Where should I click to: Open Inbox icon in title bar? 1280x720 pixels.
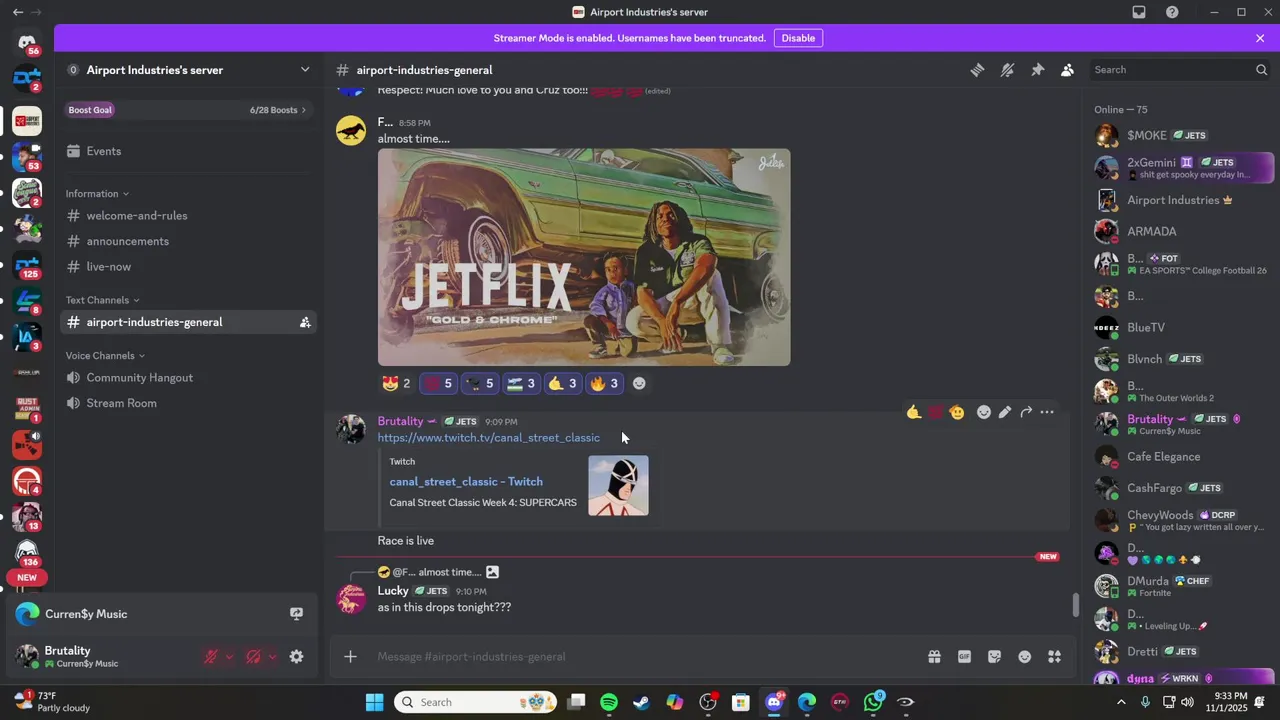click(1139, 12)
